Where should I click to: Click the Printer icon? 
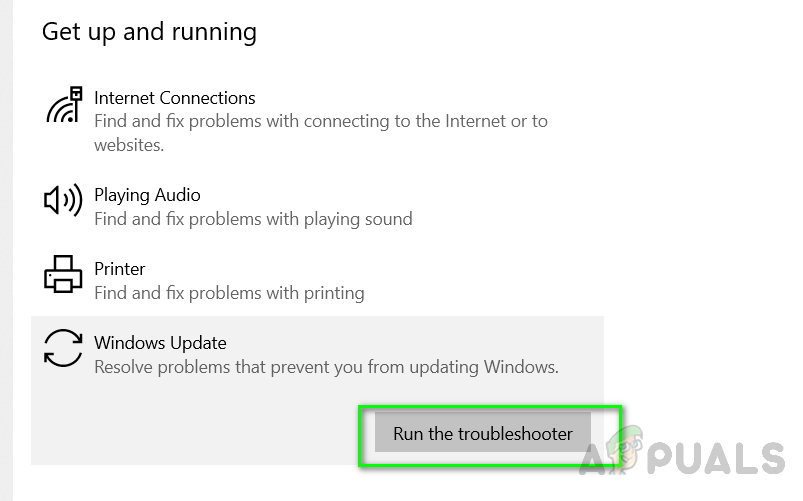point(63,274)
